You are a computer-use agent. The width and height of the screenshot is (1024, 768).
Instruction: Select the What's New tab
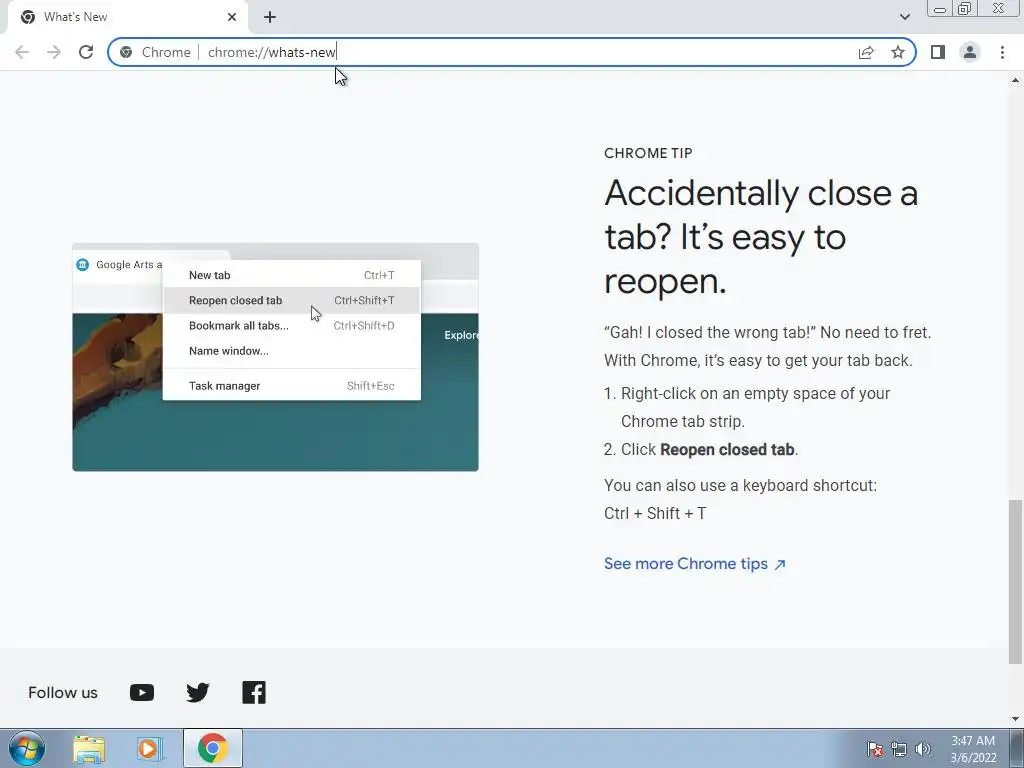click(x=127, y=17)
